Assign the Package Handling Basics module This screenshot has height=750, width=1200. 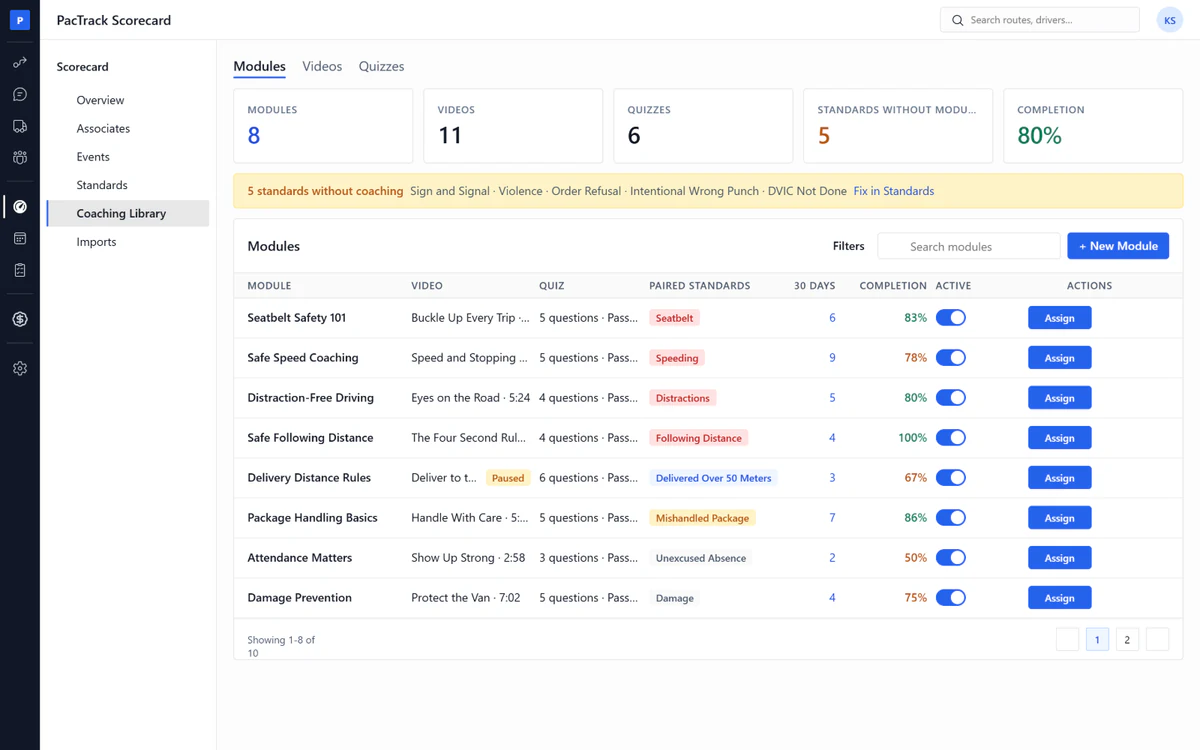1059,518
